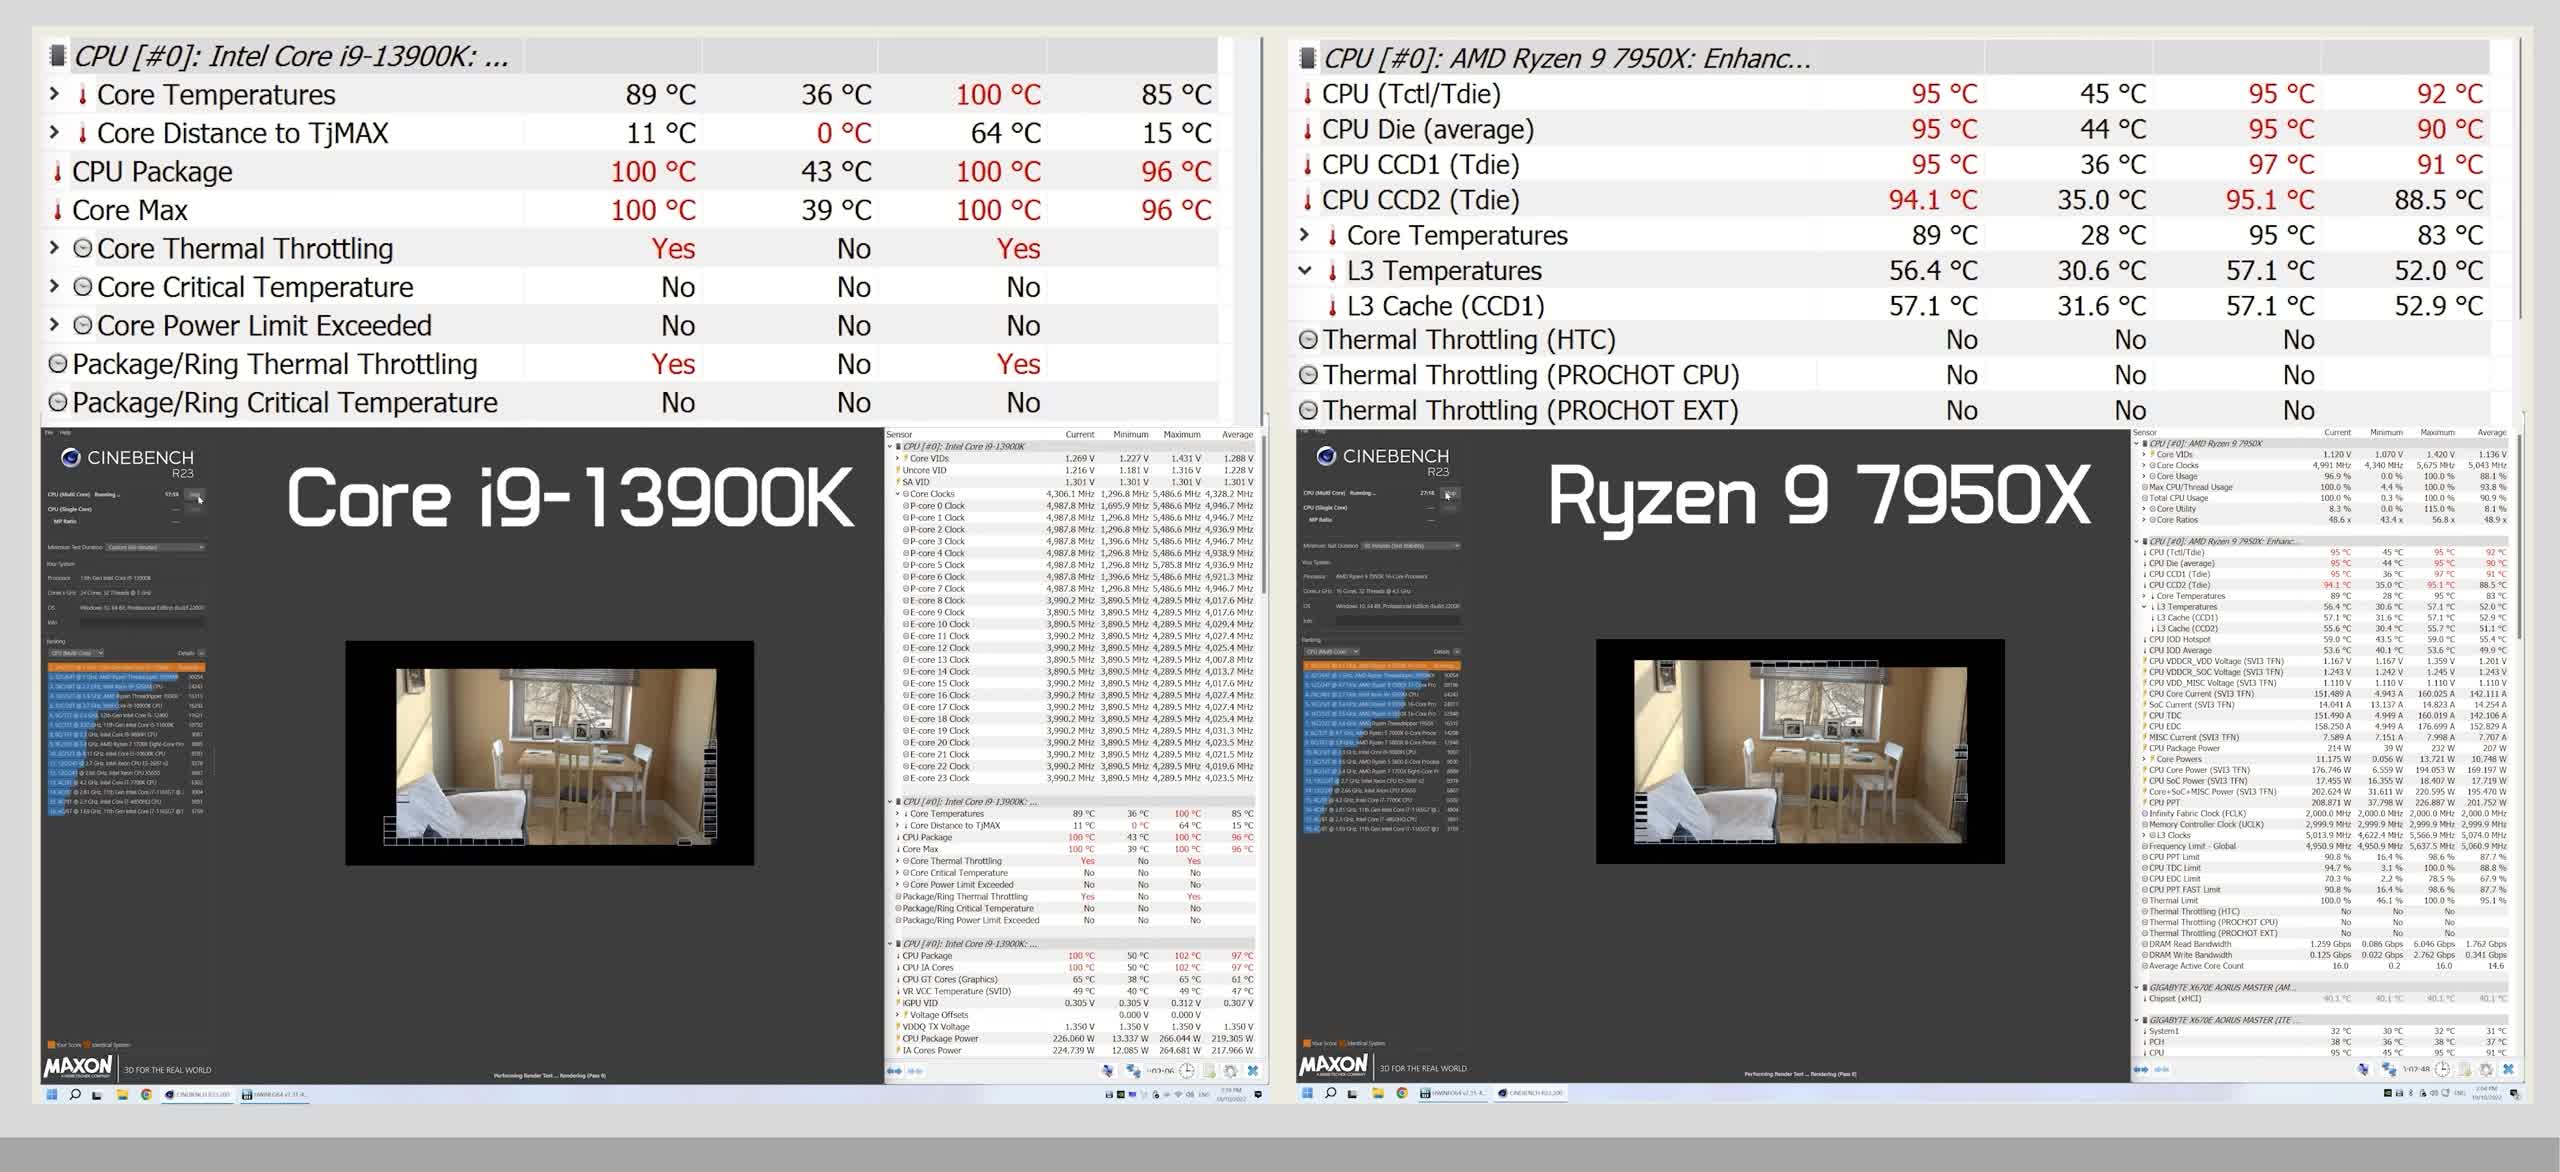Switch to Cinebench taskbar button, Intel desktop
This screenshot has height=1172, width=2560.
198,1094
